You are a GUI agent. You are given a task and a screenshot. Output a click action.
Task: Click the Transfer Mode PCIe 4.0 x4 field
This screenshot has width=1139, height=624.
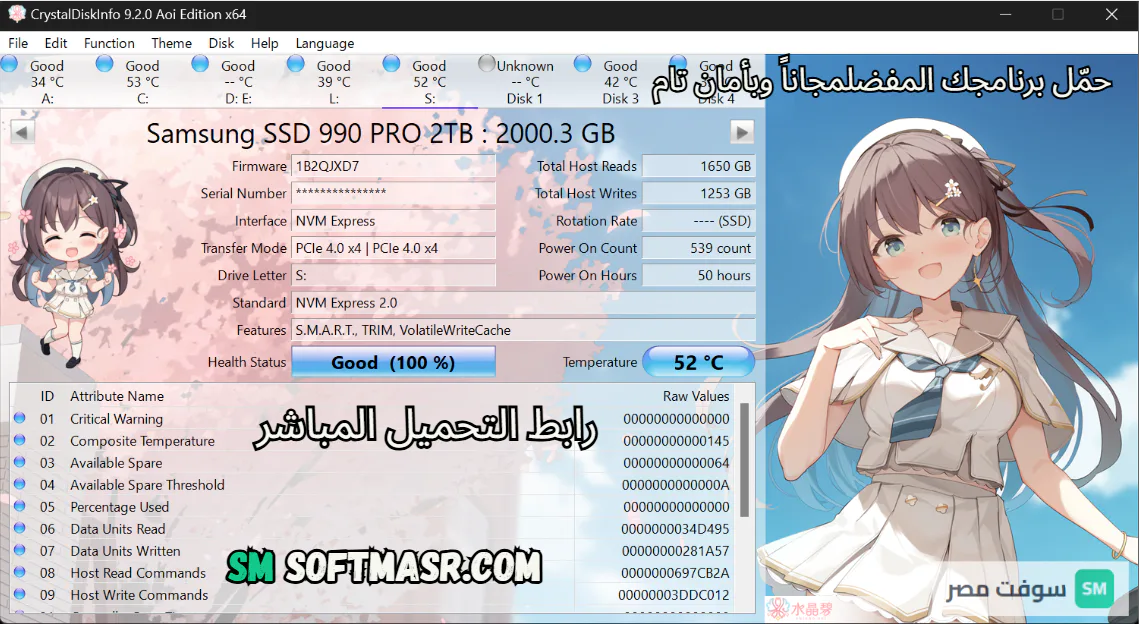pyautogui.click(x=393, y=248)
